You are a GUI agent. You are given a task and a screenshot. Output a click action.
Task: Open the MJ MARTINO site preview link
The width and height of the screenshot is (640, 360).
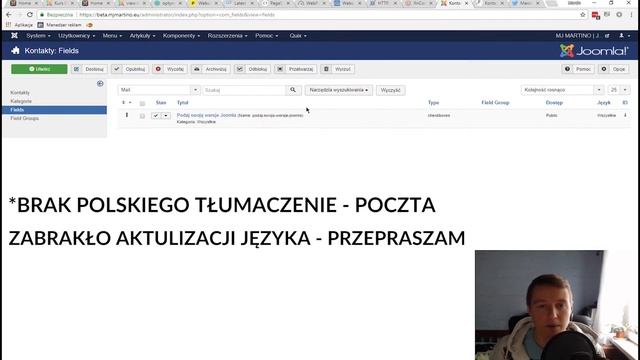582,36
